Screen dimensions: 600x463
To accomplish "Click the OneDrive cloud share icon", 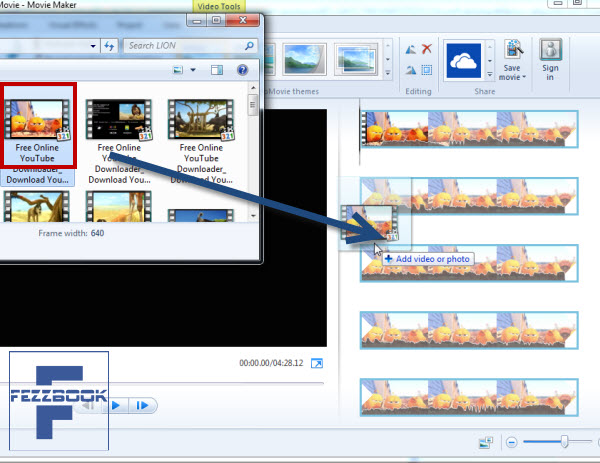I will click(463, 61).
